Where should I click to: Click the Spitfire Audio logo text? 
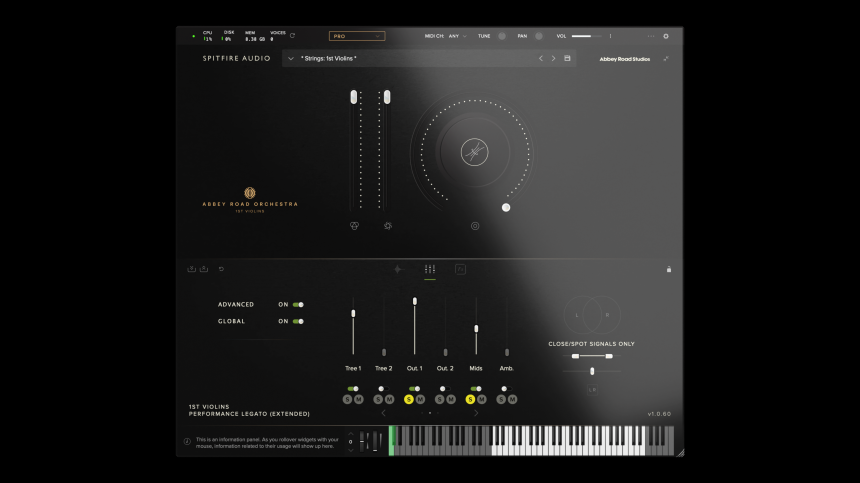237,58
